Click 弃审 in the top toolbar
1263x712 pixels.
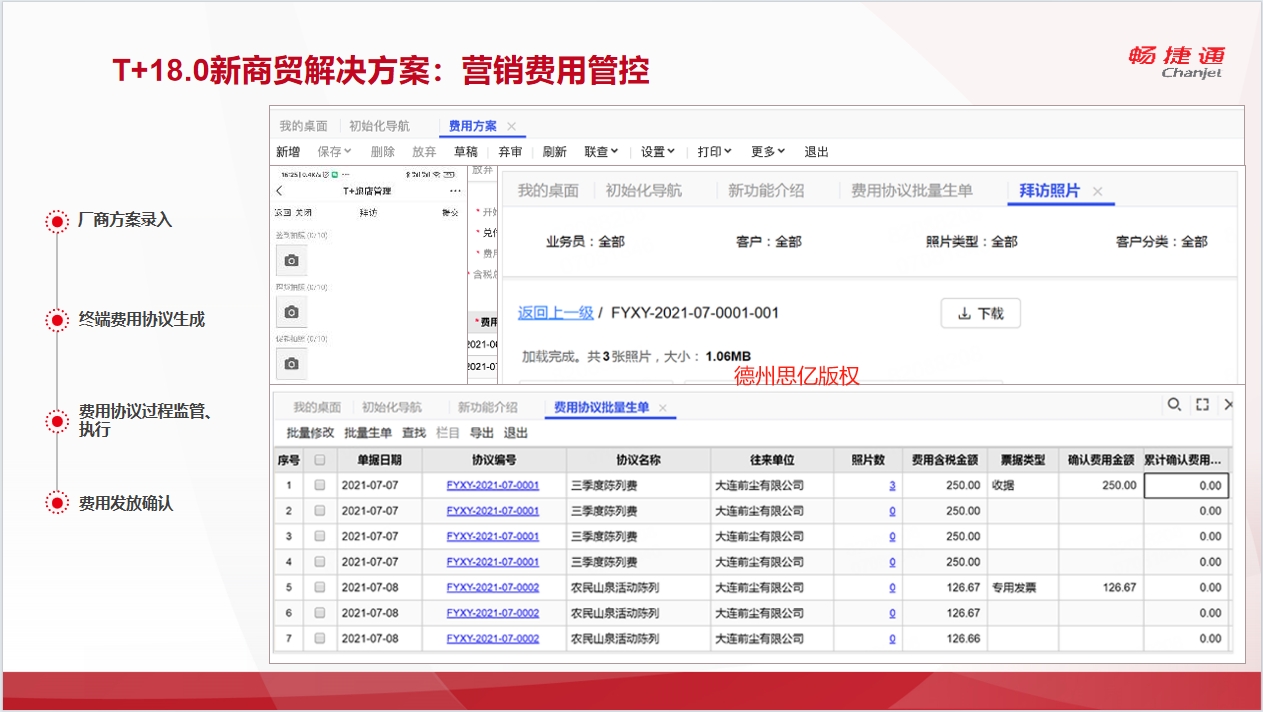[x=510, y=152]
